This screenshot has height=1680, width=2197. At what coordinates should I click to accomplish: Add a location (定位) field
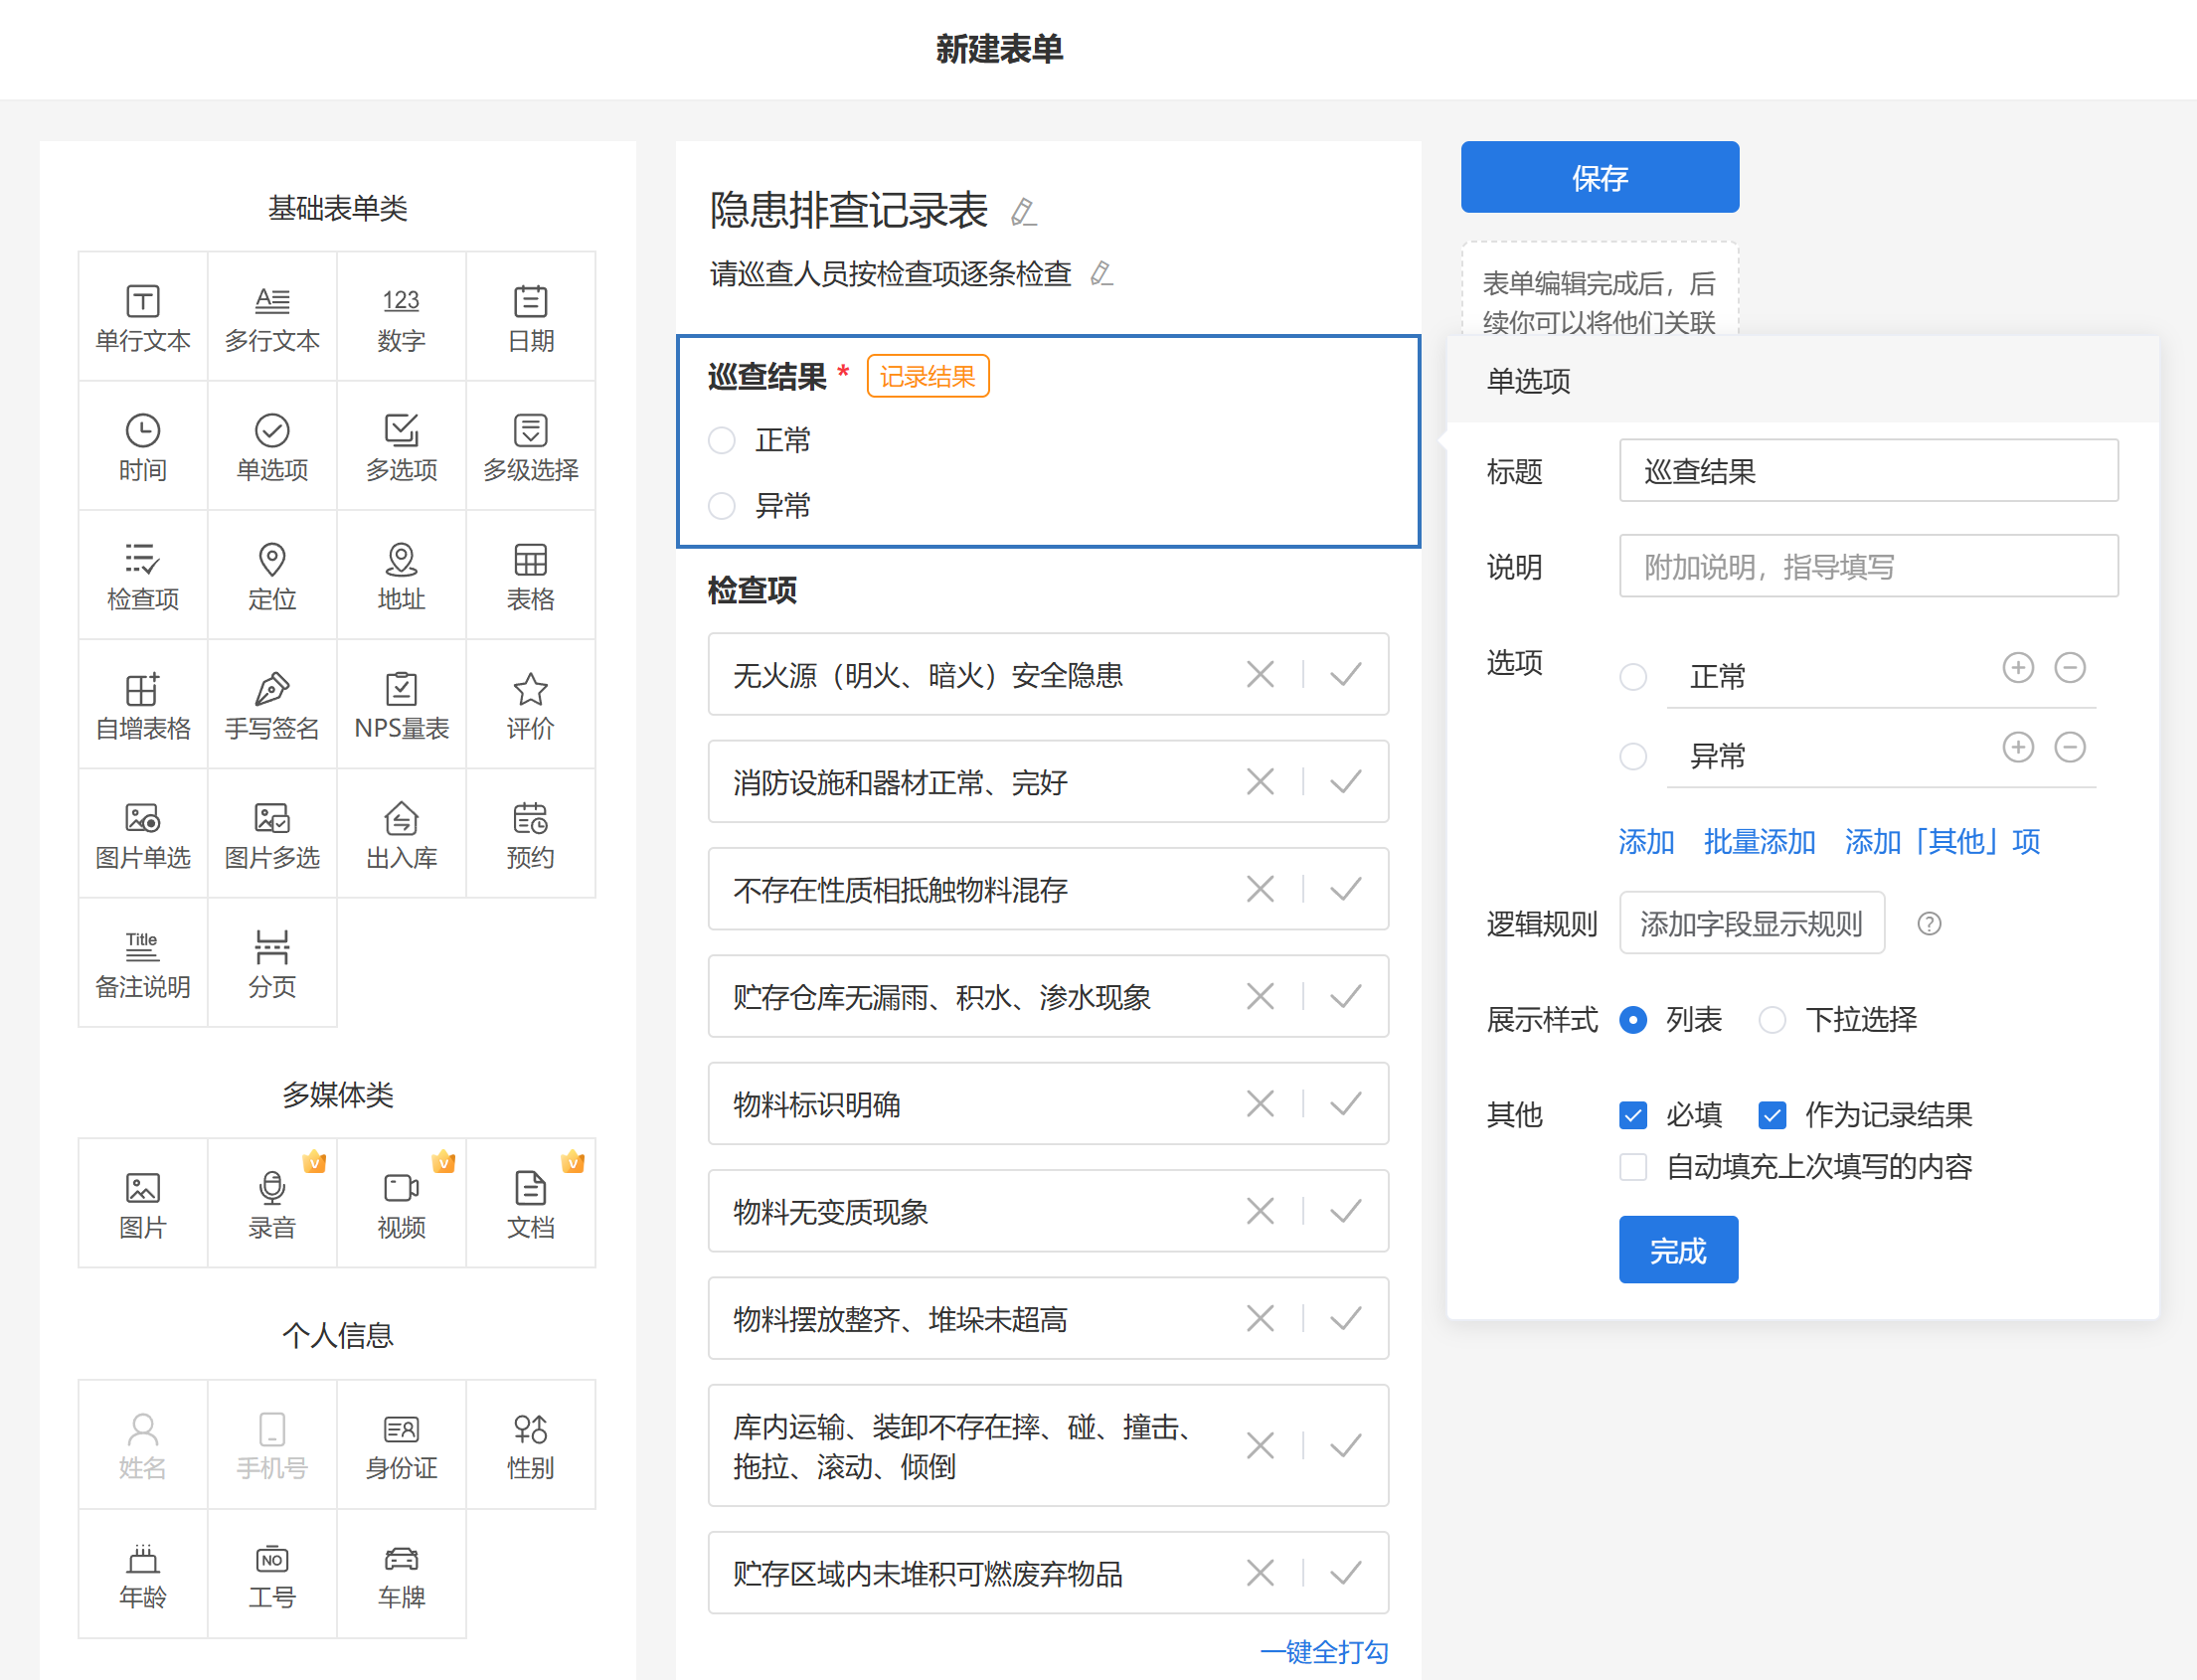[271, 576]
